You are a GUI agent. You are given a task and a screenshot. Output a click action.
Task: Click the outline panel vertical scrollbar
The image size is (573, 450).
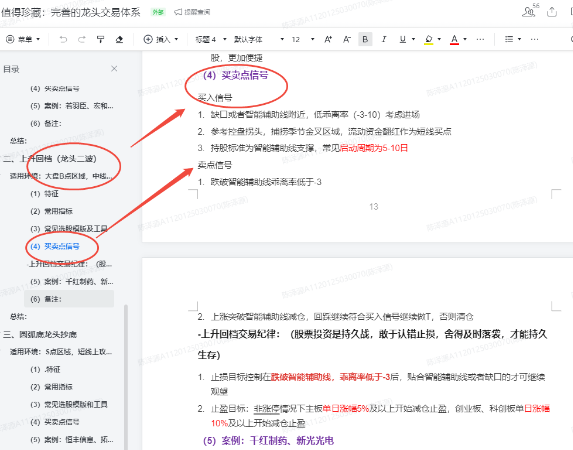point(126,377)
